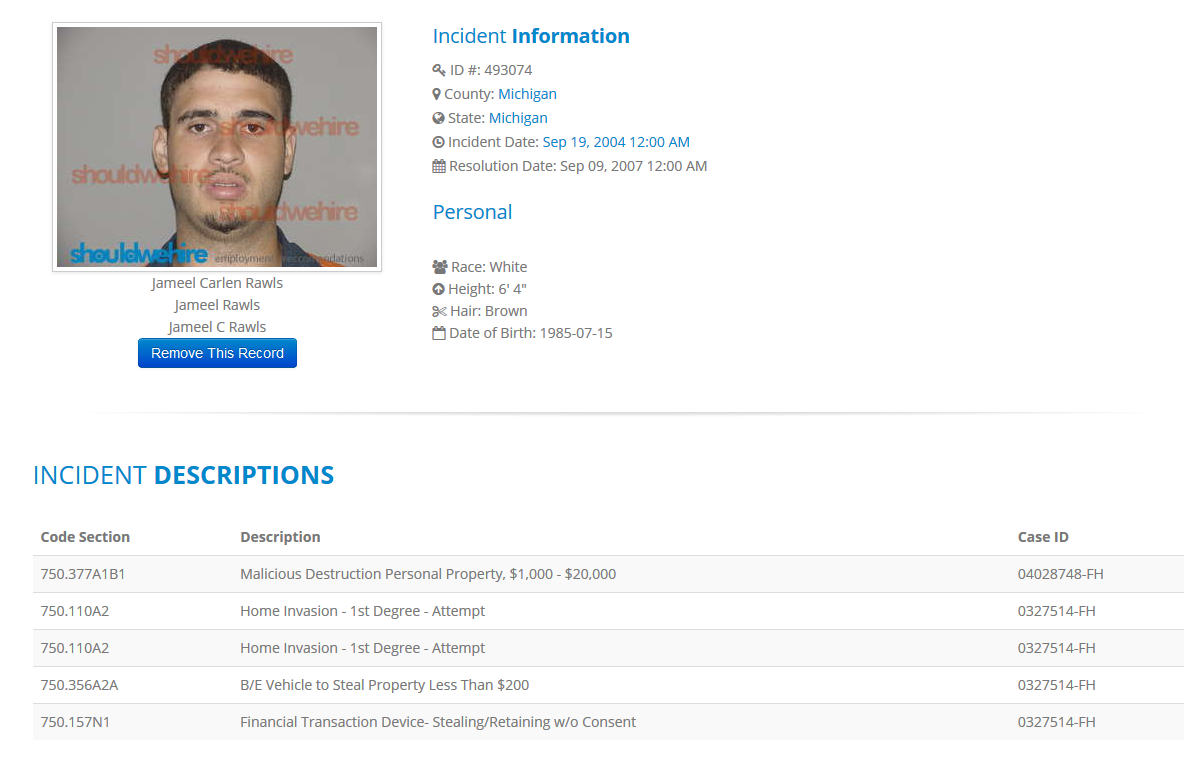Open the State Michigan link
The image size is (1184, 778).
point(518,119)
